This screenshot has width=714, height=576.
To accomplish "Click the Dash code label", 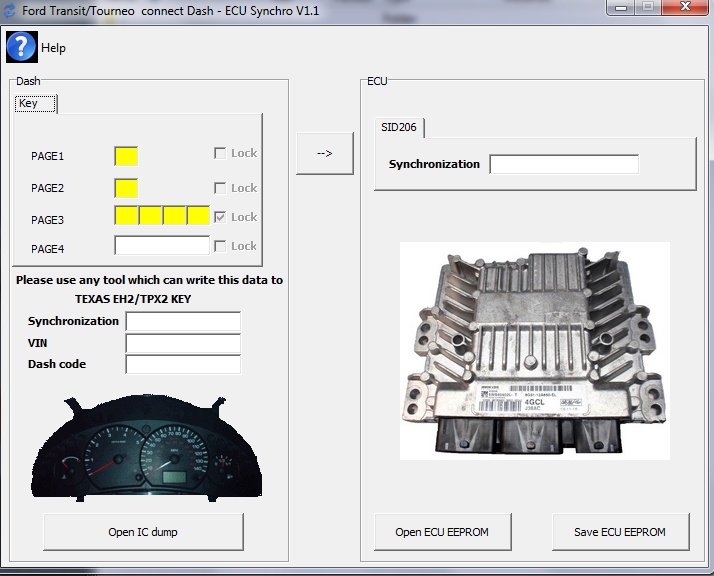I will click(x=57, y=364).
